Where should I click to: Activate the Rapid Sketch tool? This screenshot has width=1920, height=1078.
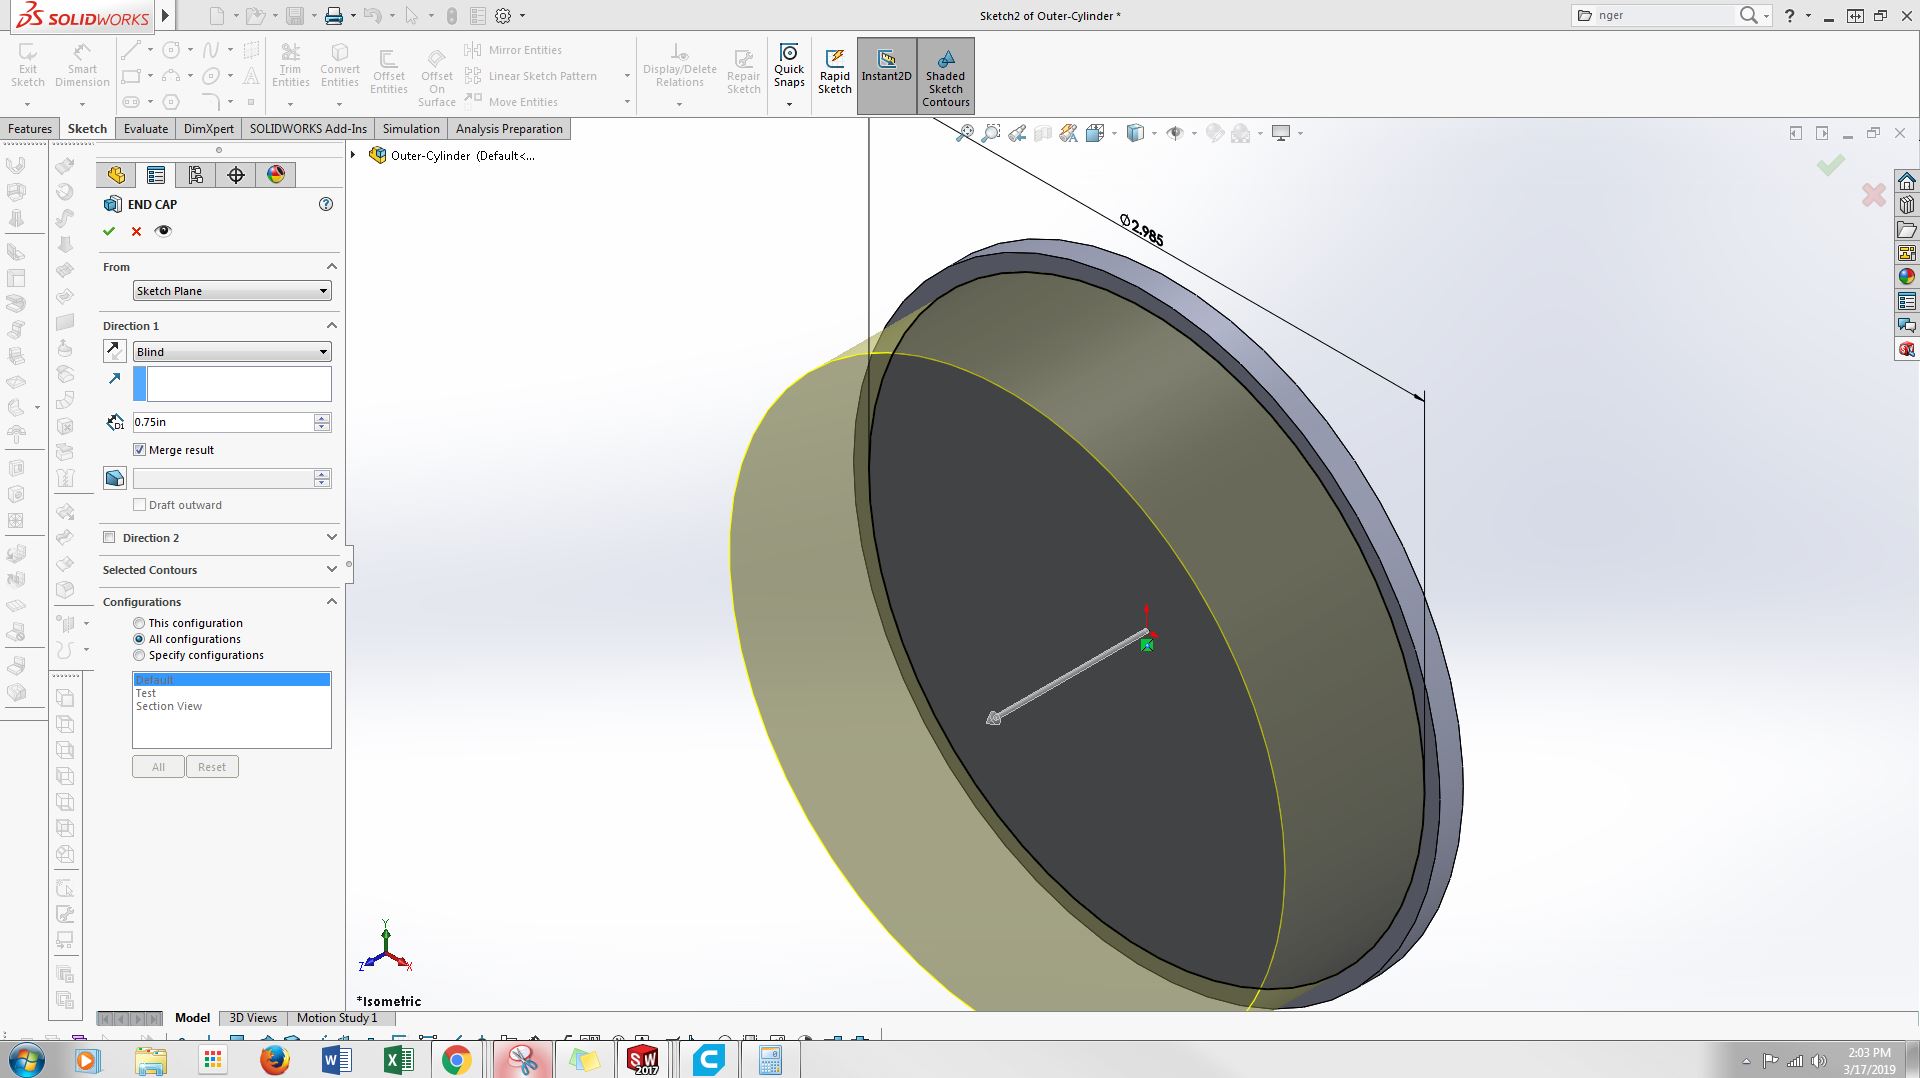[835, 72]
